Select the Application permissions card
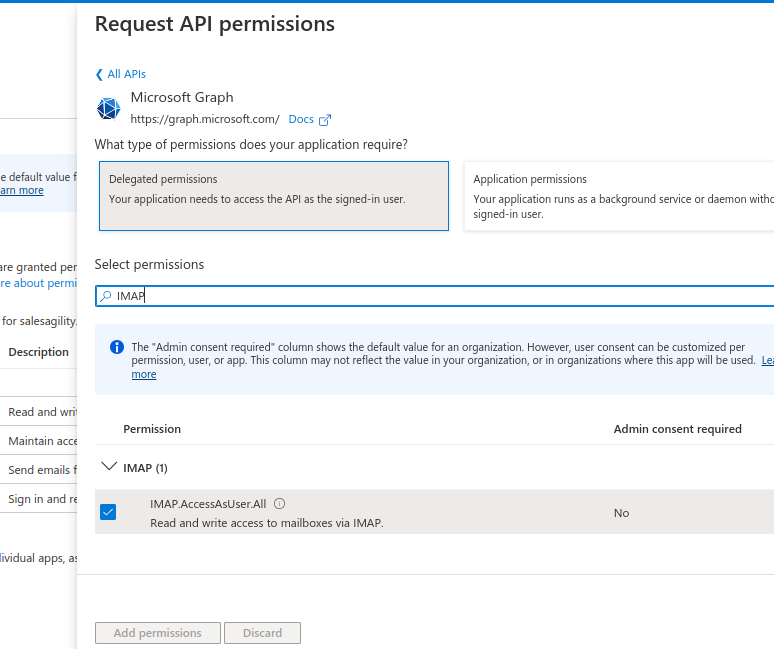The image size is (774, 649). coord(619,196)
